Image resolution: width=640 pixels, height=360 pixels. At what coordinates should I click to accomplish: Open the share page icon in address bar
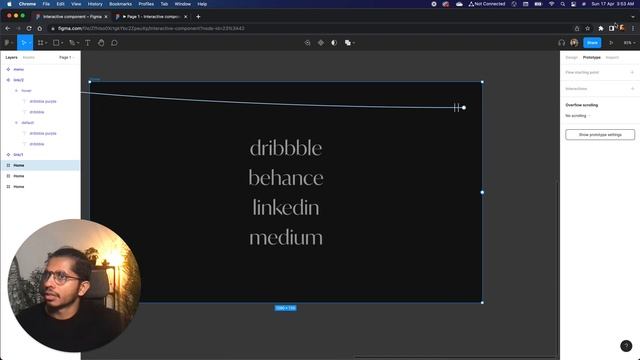pyautogui.click(x=577, y=29)
